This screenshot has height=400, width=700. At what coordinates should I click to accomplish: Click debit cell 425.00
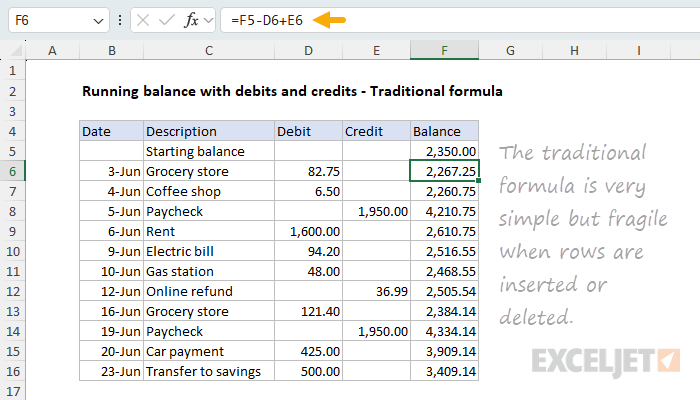tap(308, 351)
